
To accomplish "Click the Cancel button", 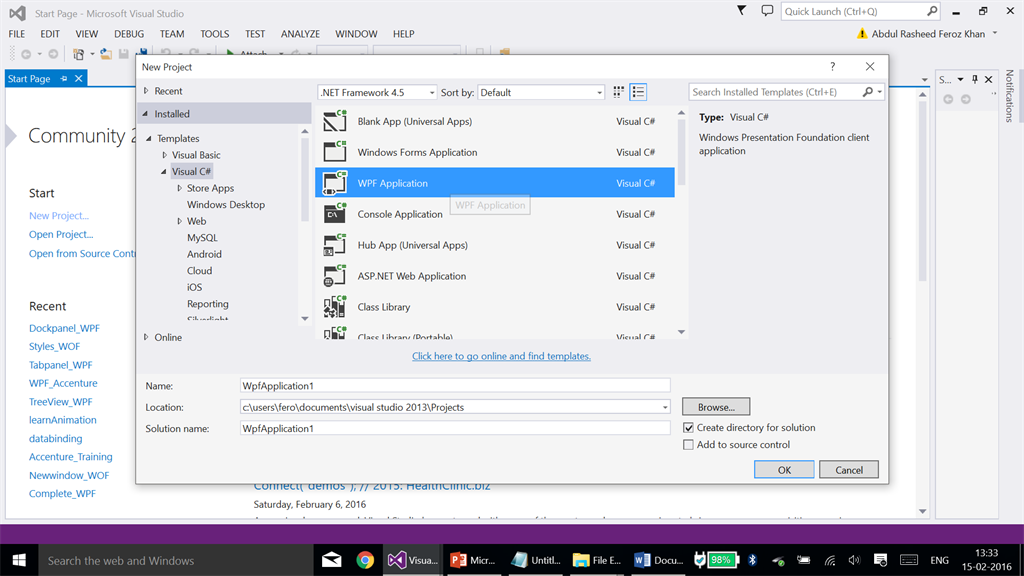I will pyautogui.click(x=848, y=470).
